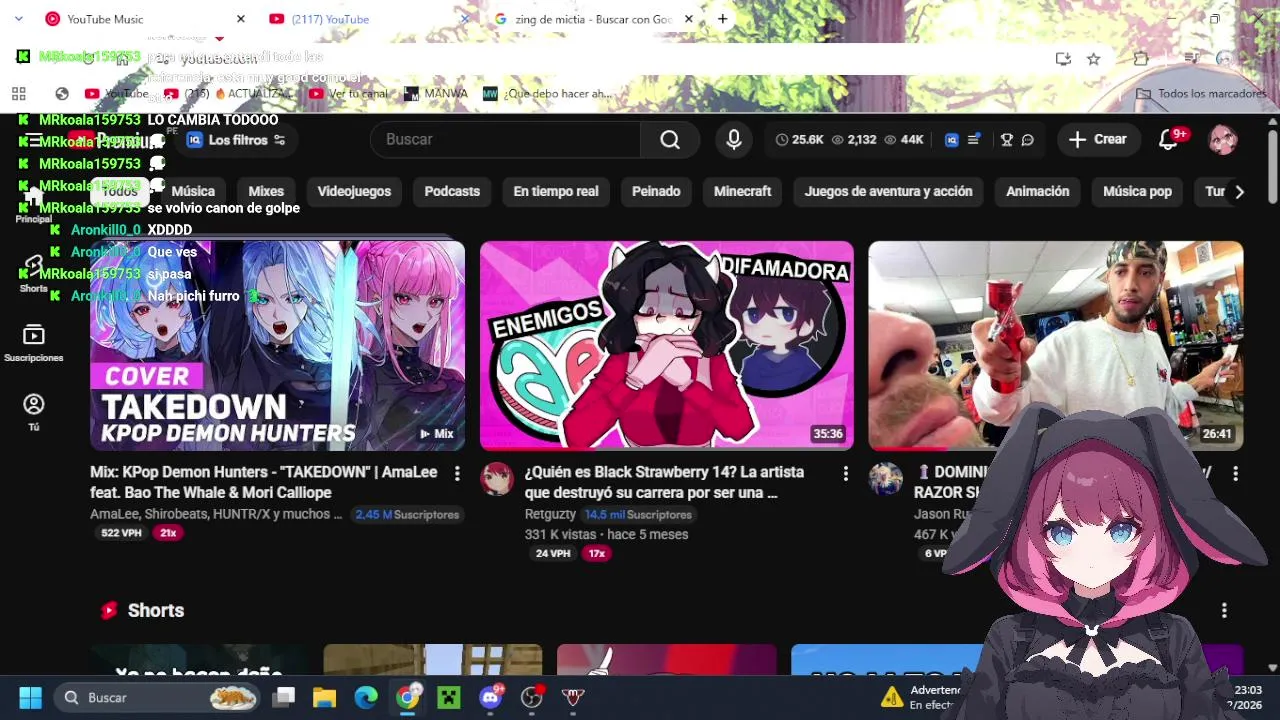The image size is (1280, 720).
Task: Select the En tiempo real chip
Action: tap(556, 191)
